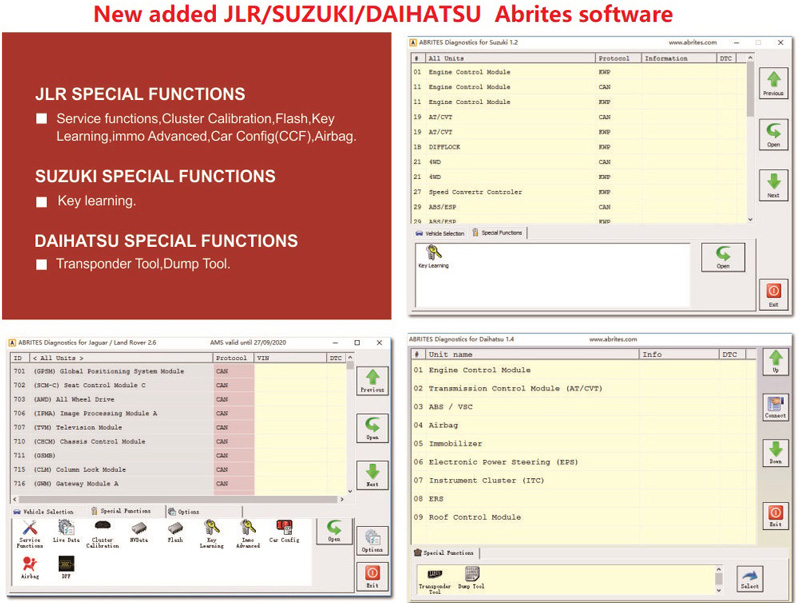Screen dimensions: 800x603
Task: Click the Previous arrow in Suzuki window
Action: (x=773, y=83)
